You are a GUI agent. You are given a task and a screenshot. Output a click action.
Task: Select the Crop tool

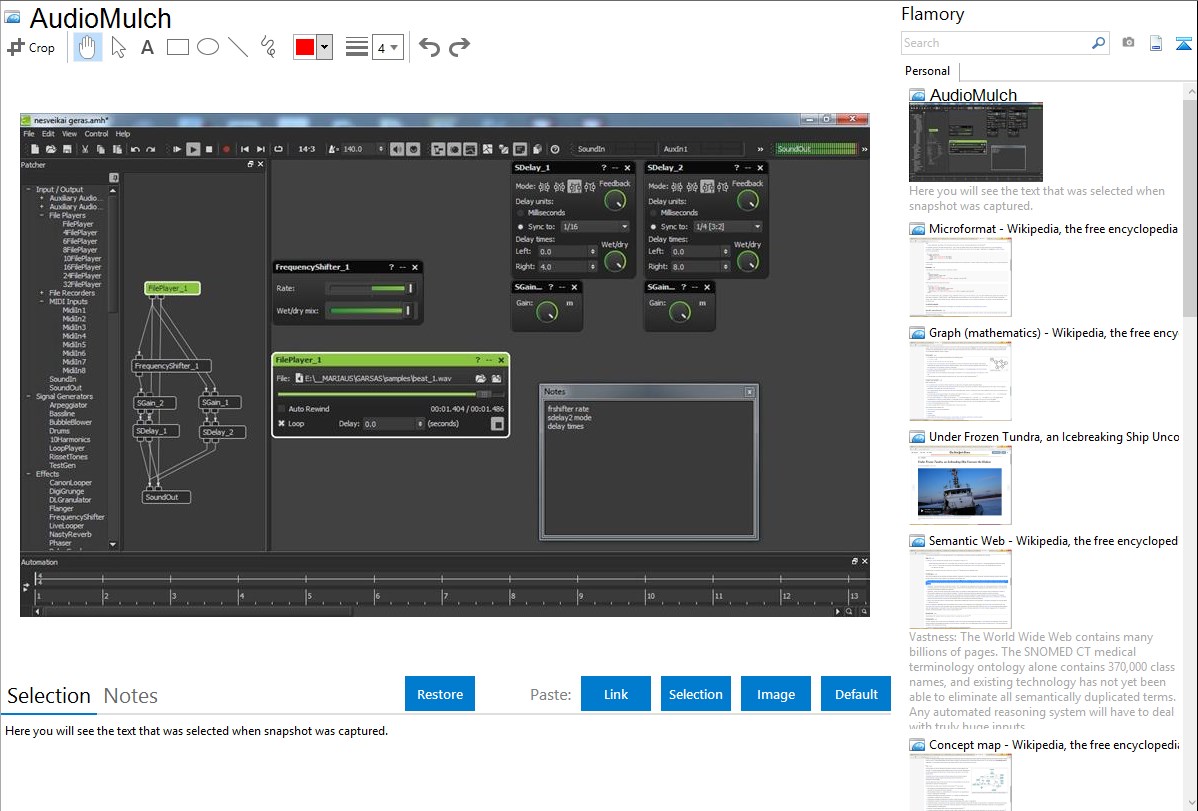[31, 47]
